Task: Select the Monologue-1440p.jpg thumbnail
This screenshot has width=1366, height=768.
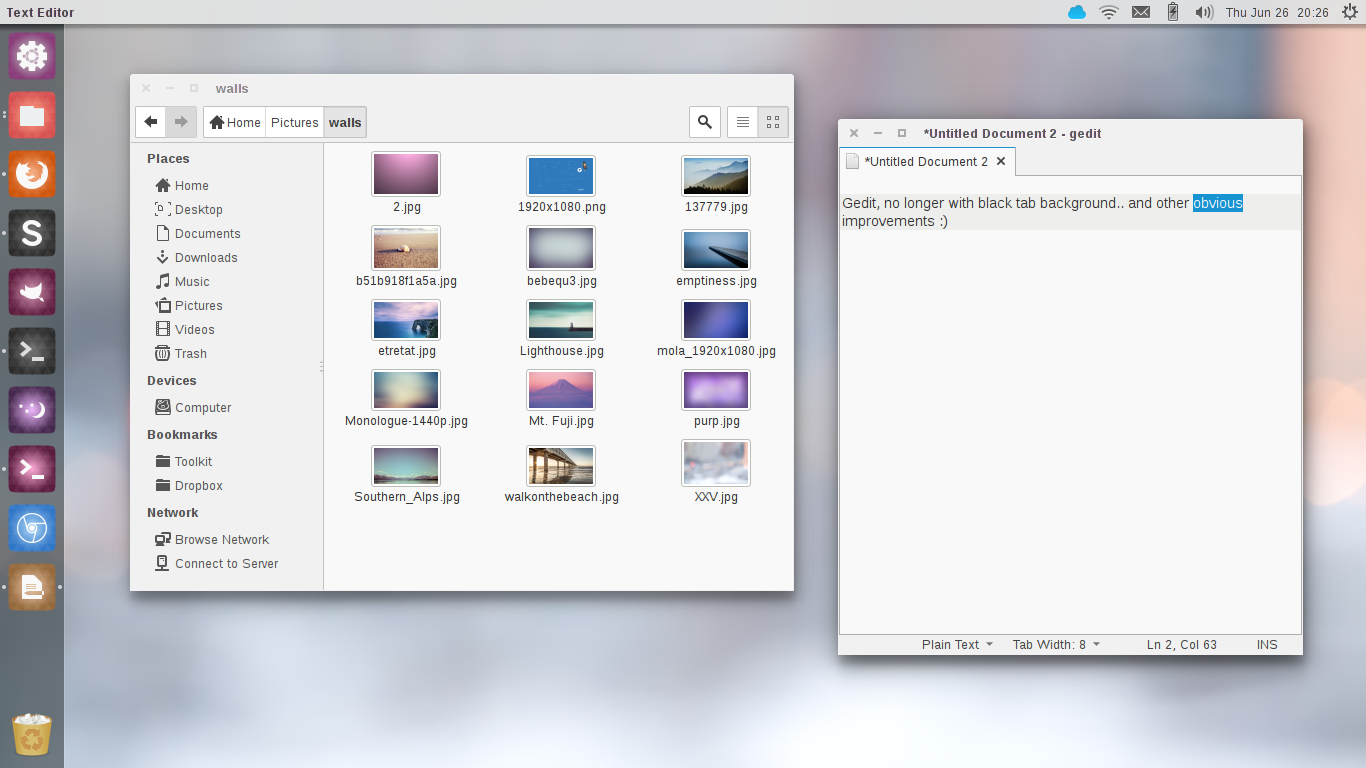Action: 406,390
